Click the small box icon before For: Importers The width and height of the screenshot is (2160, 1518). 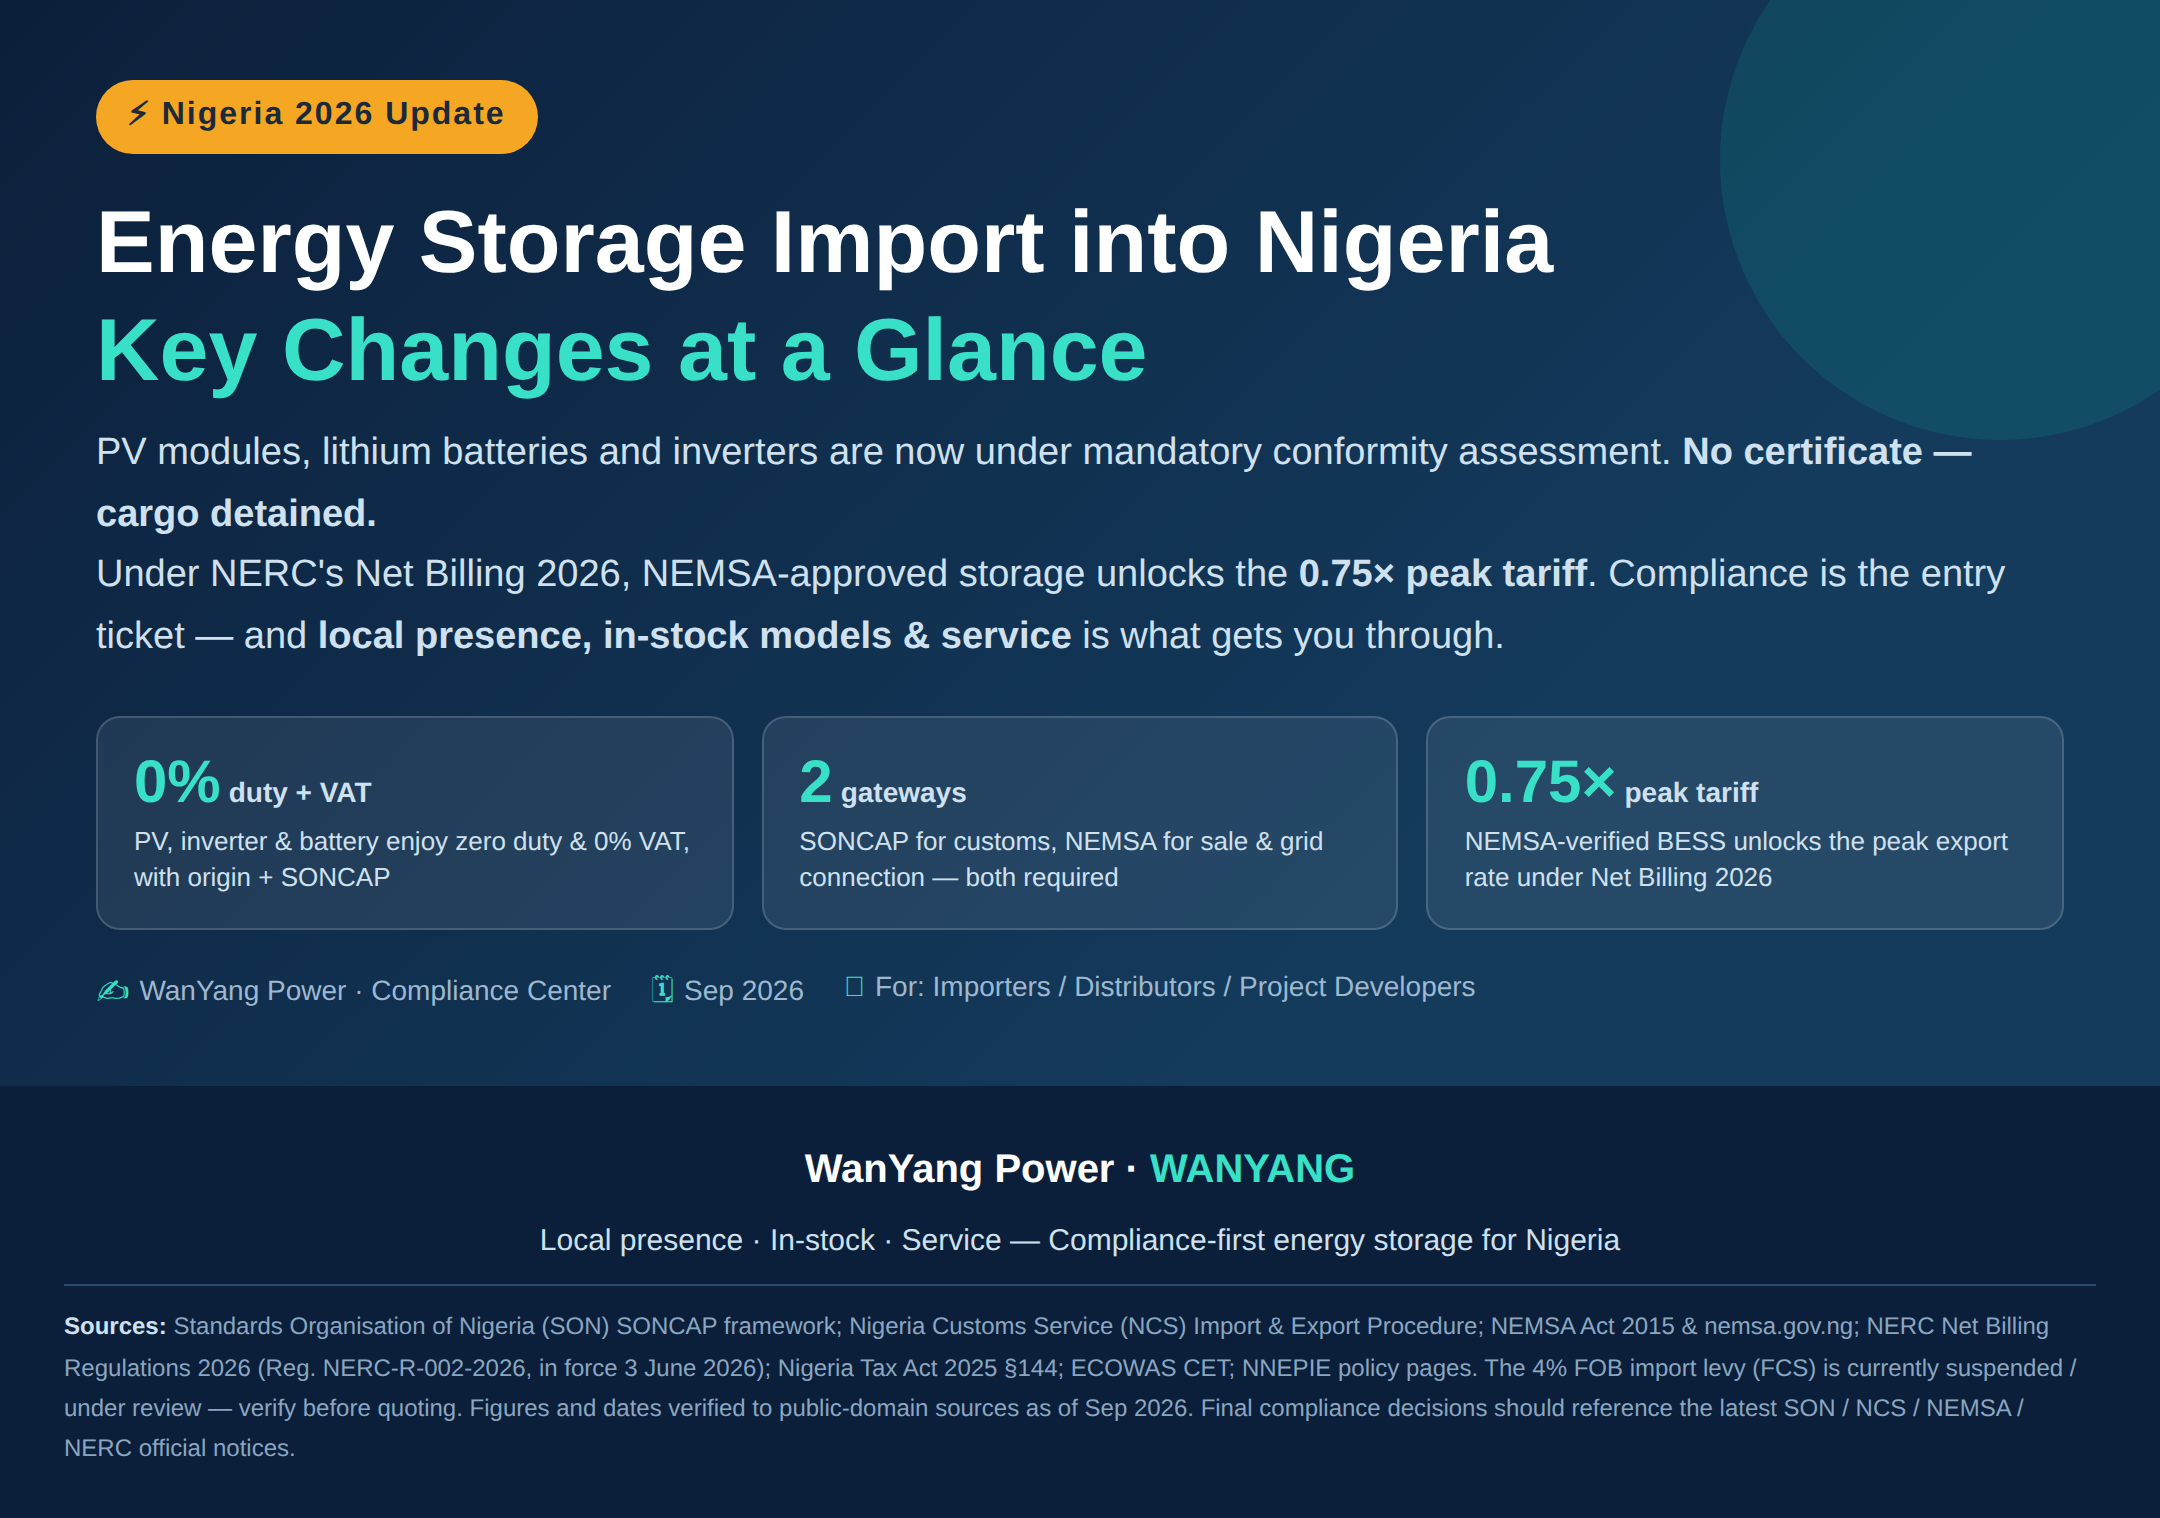point(854,987)
